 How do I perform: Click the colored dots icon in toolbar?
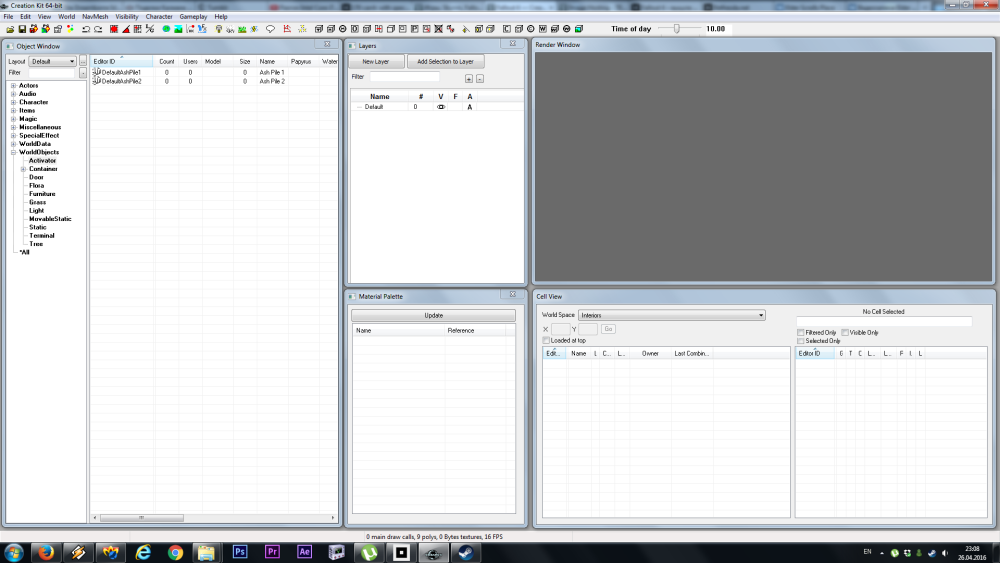click(70, 29)
